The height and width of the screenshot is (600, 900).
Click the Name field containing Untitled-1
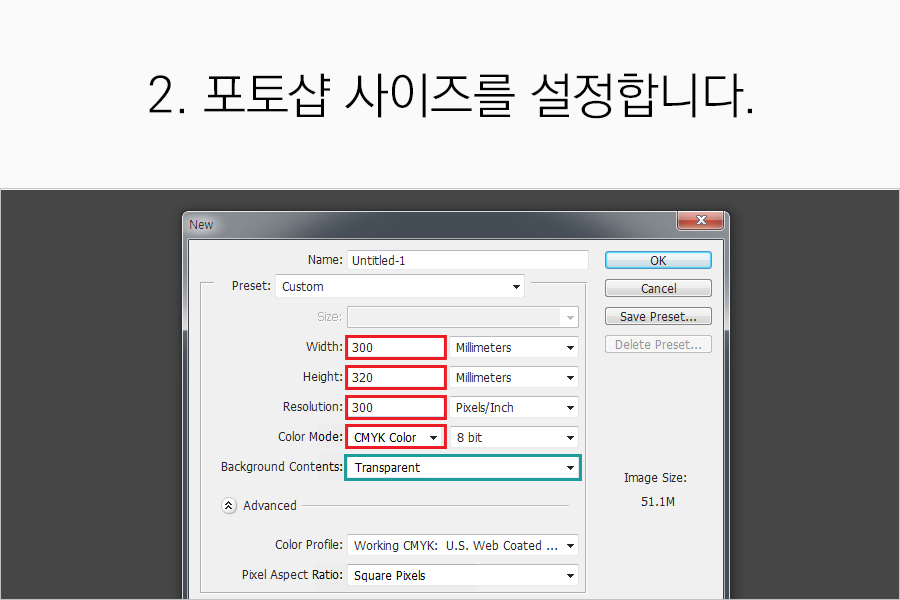coord(467,260)
